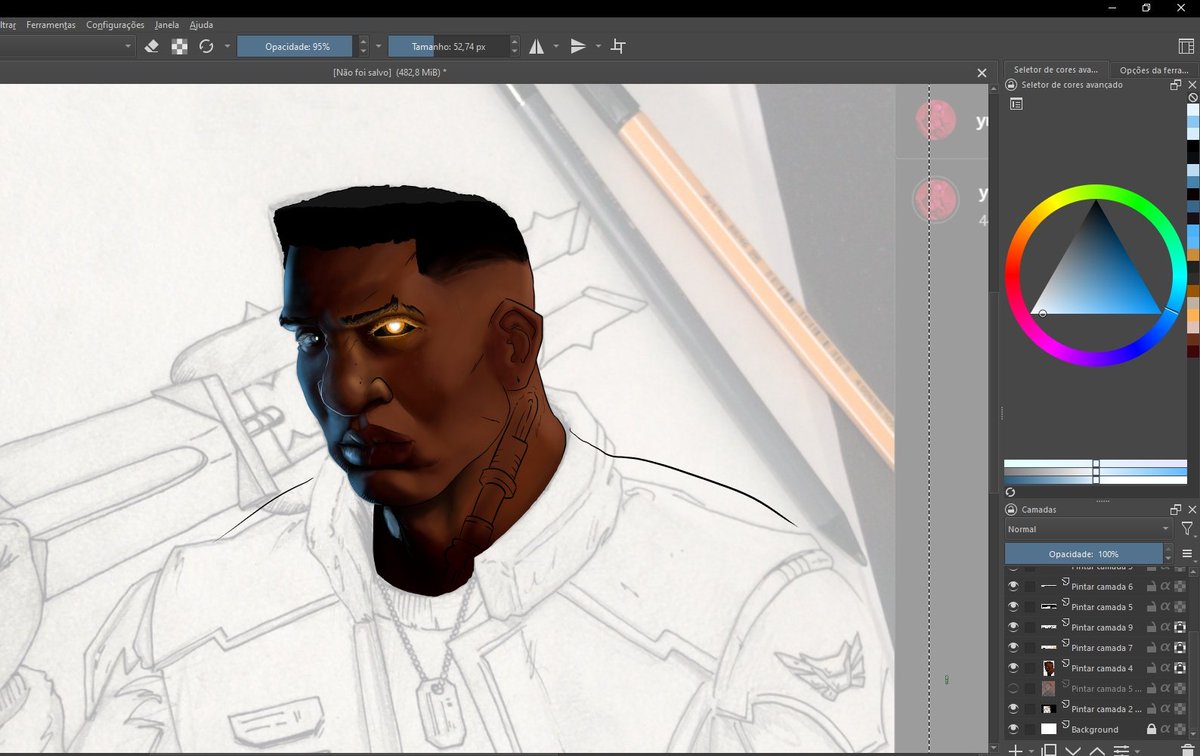
Task: Step the brush Tamanho spinner arrows
Action: (515, 46)
